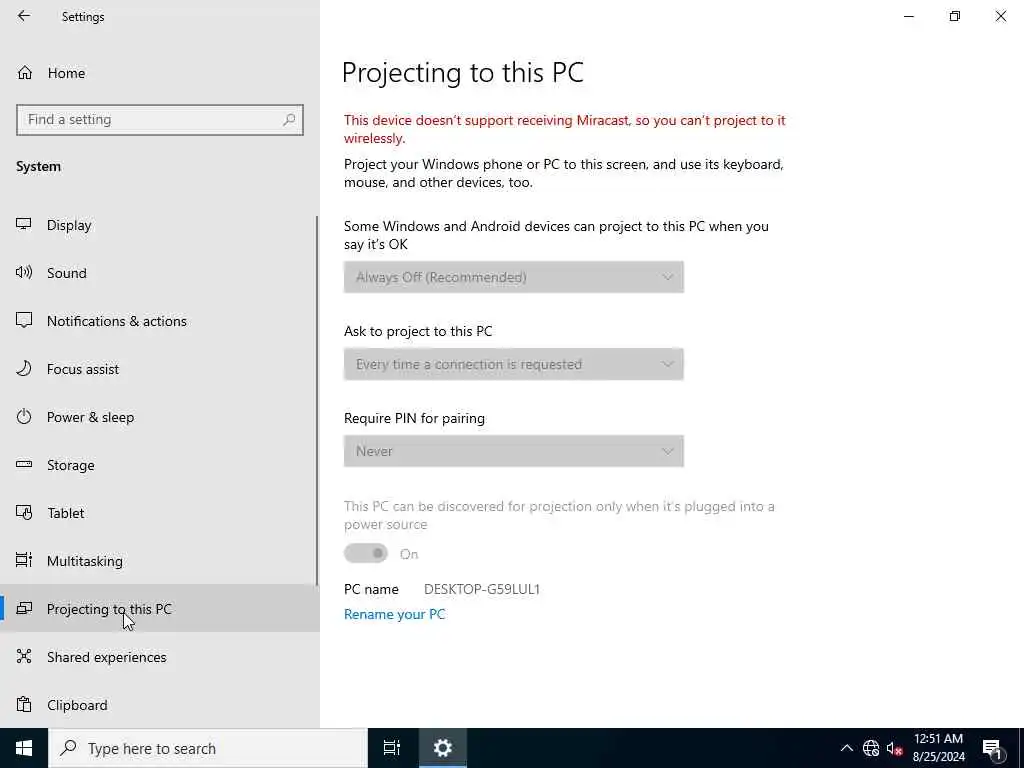The image size is (1024, 768).
Task: Click the PC name DESKTOP-G59LUL1 text
Action: [x=482, y=589]
